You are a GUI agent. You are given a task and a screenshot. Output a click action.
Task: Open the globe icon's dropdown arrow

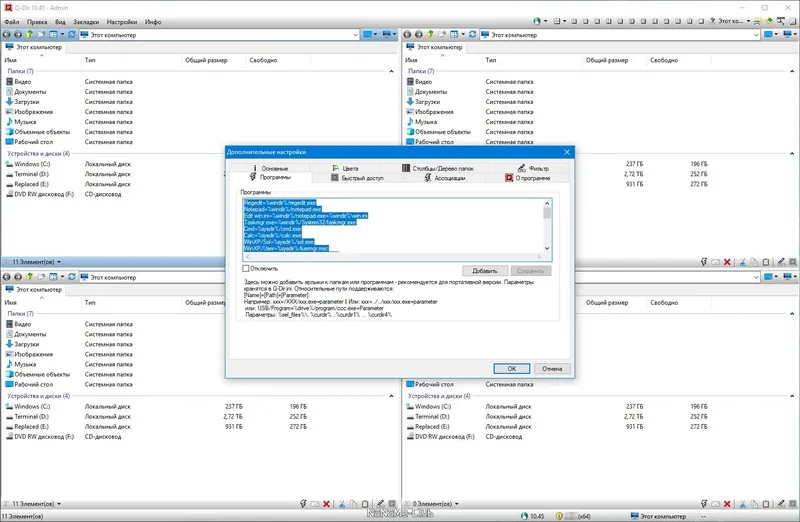(545, 21)
